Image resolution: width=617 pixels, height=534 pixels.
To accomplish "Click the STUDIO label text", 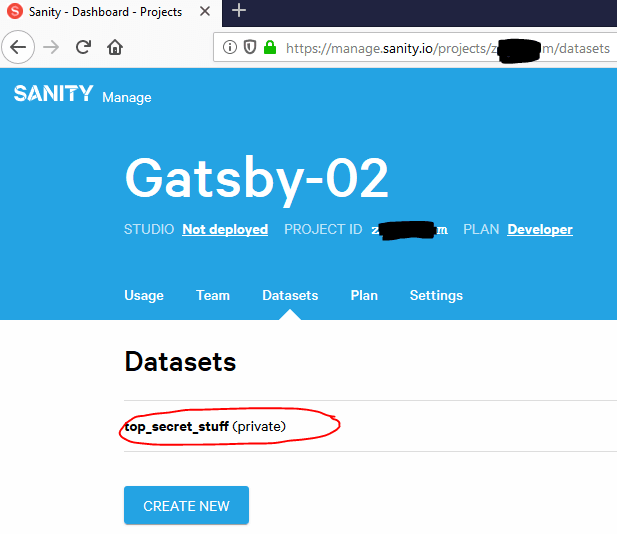I will pos(149,229).
